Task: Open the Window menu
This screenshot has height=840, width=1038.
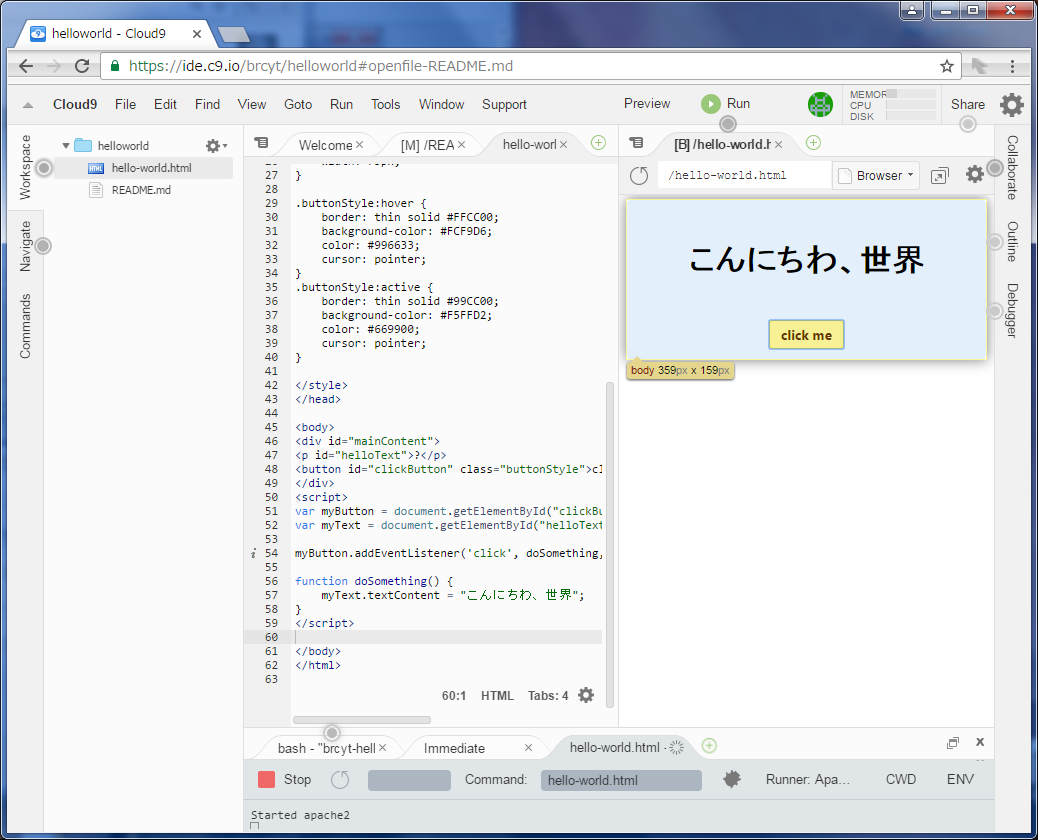Action: pos(441,104)
